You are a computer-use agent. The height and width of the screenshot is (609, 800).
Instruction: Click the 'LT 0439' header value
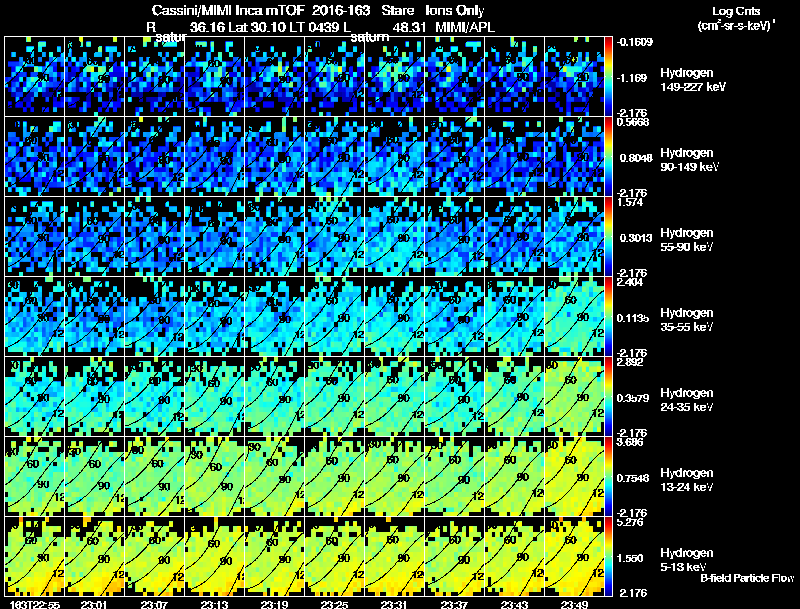[313, 27]
